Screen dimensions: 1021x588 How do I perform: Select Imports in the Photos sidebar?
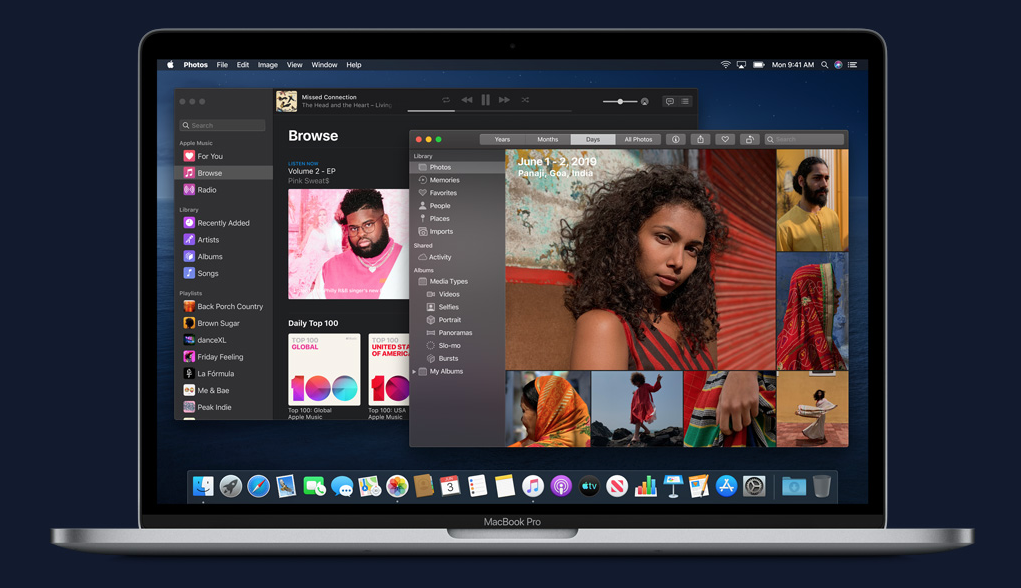click(x=457, y=232)
